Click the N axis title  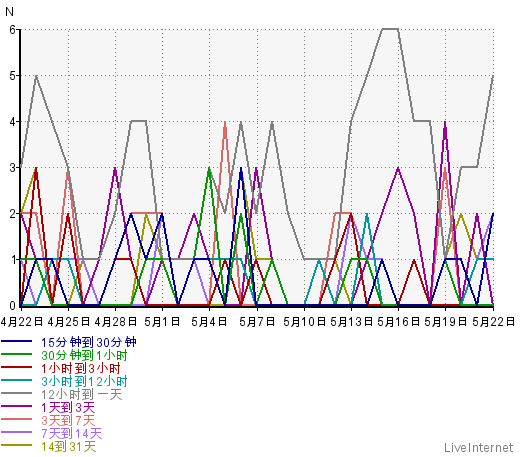point(9,12)
